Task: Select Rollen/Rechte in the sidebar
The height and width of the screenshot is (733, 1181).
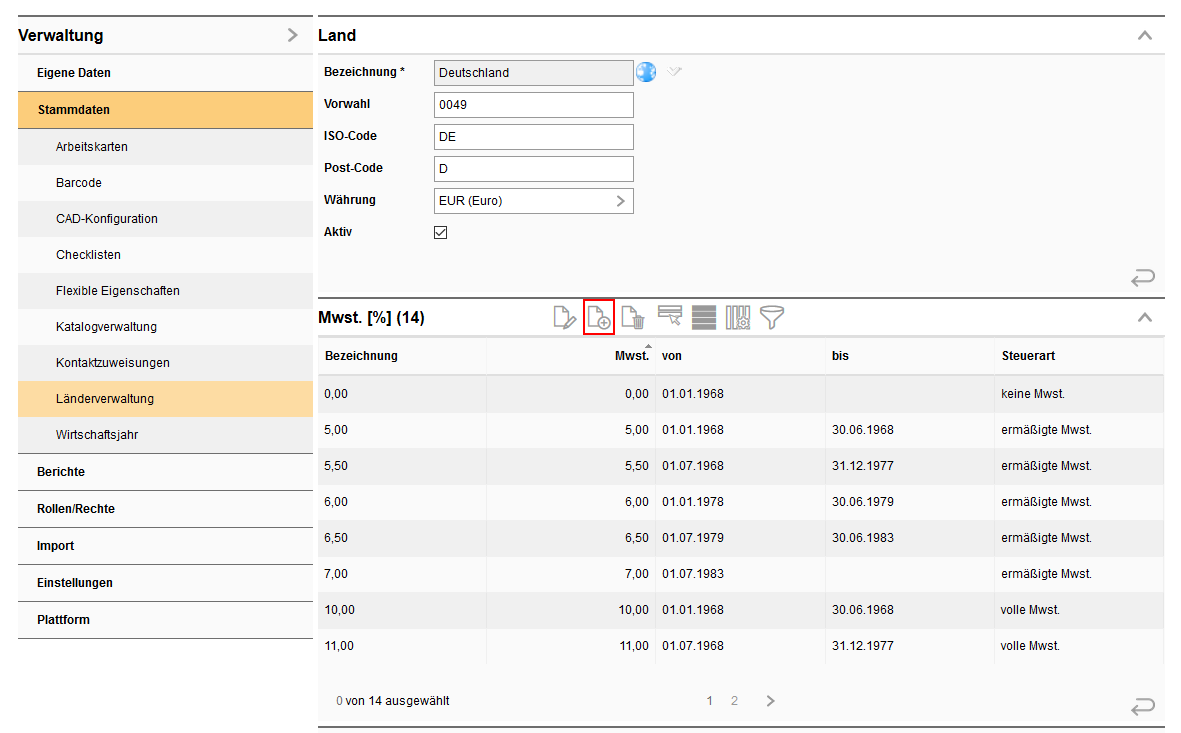Action: (76, 509)
